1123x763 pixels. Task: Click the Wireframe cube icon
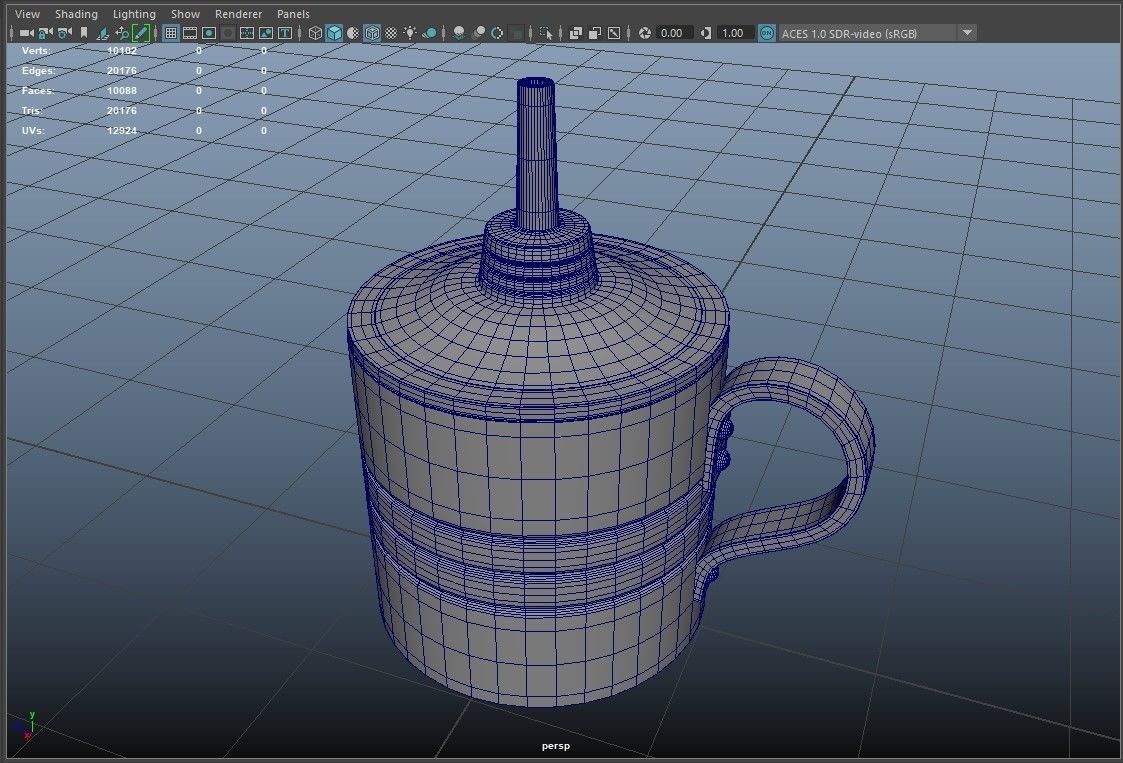click(315, 33)
